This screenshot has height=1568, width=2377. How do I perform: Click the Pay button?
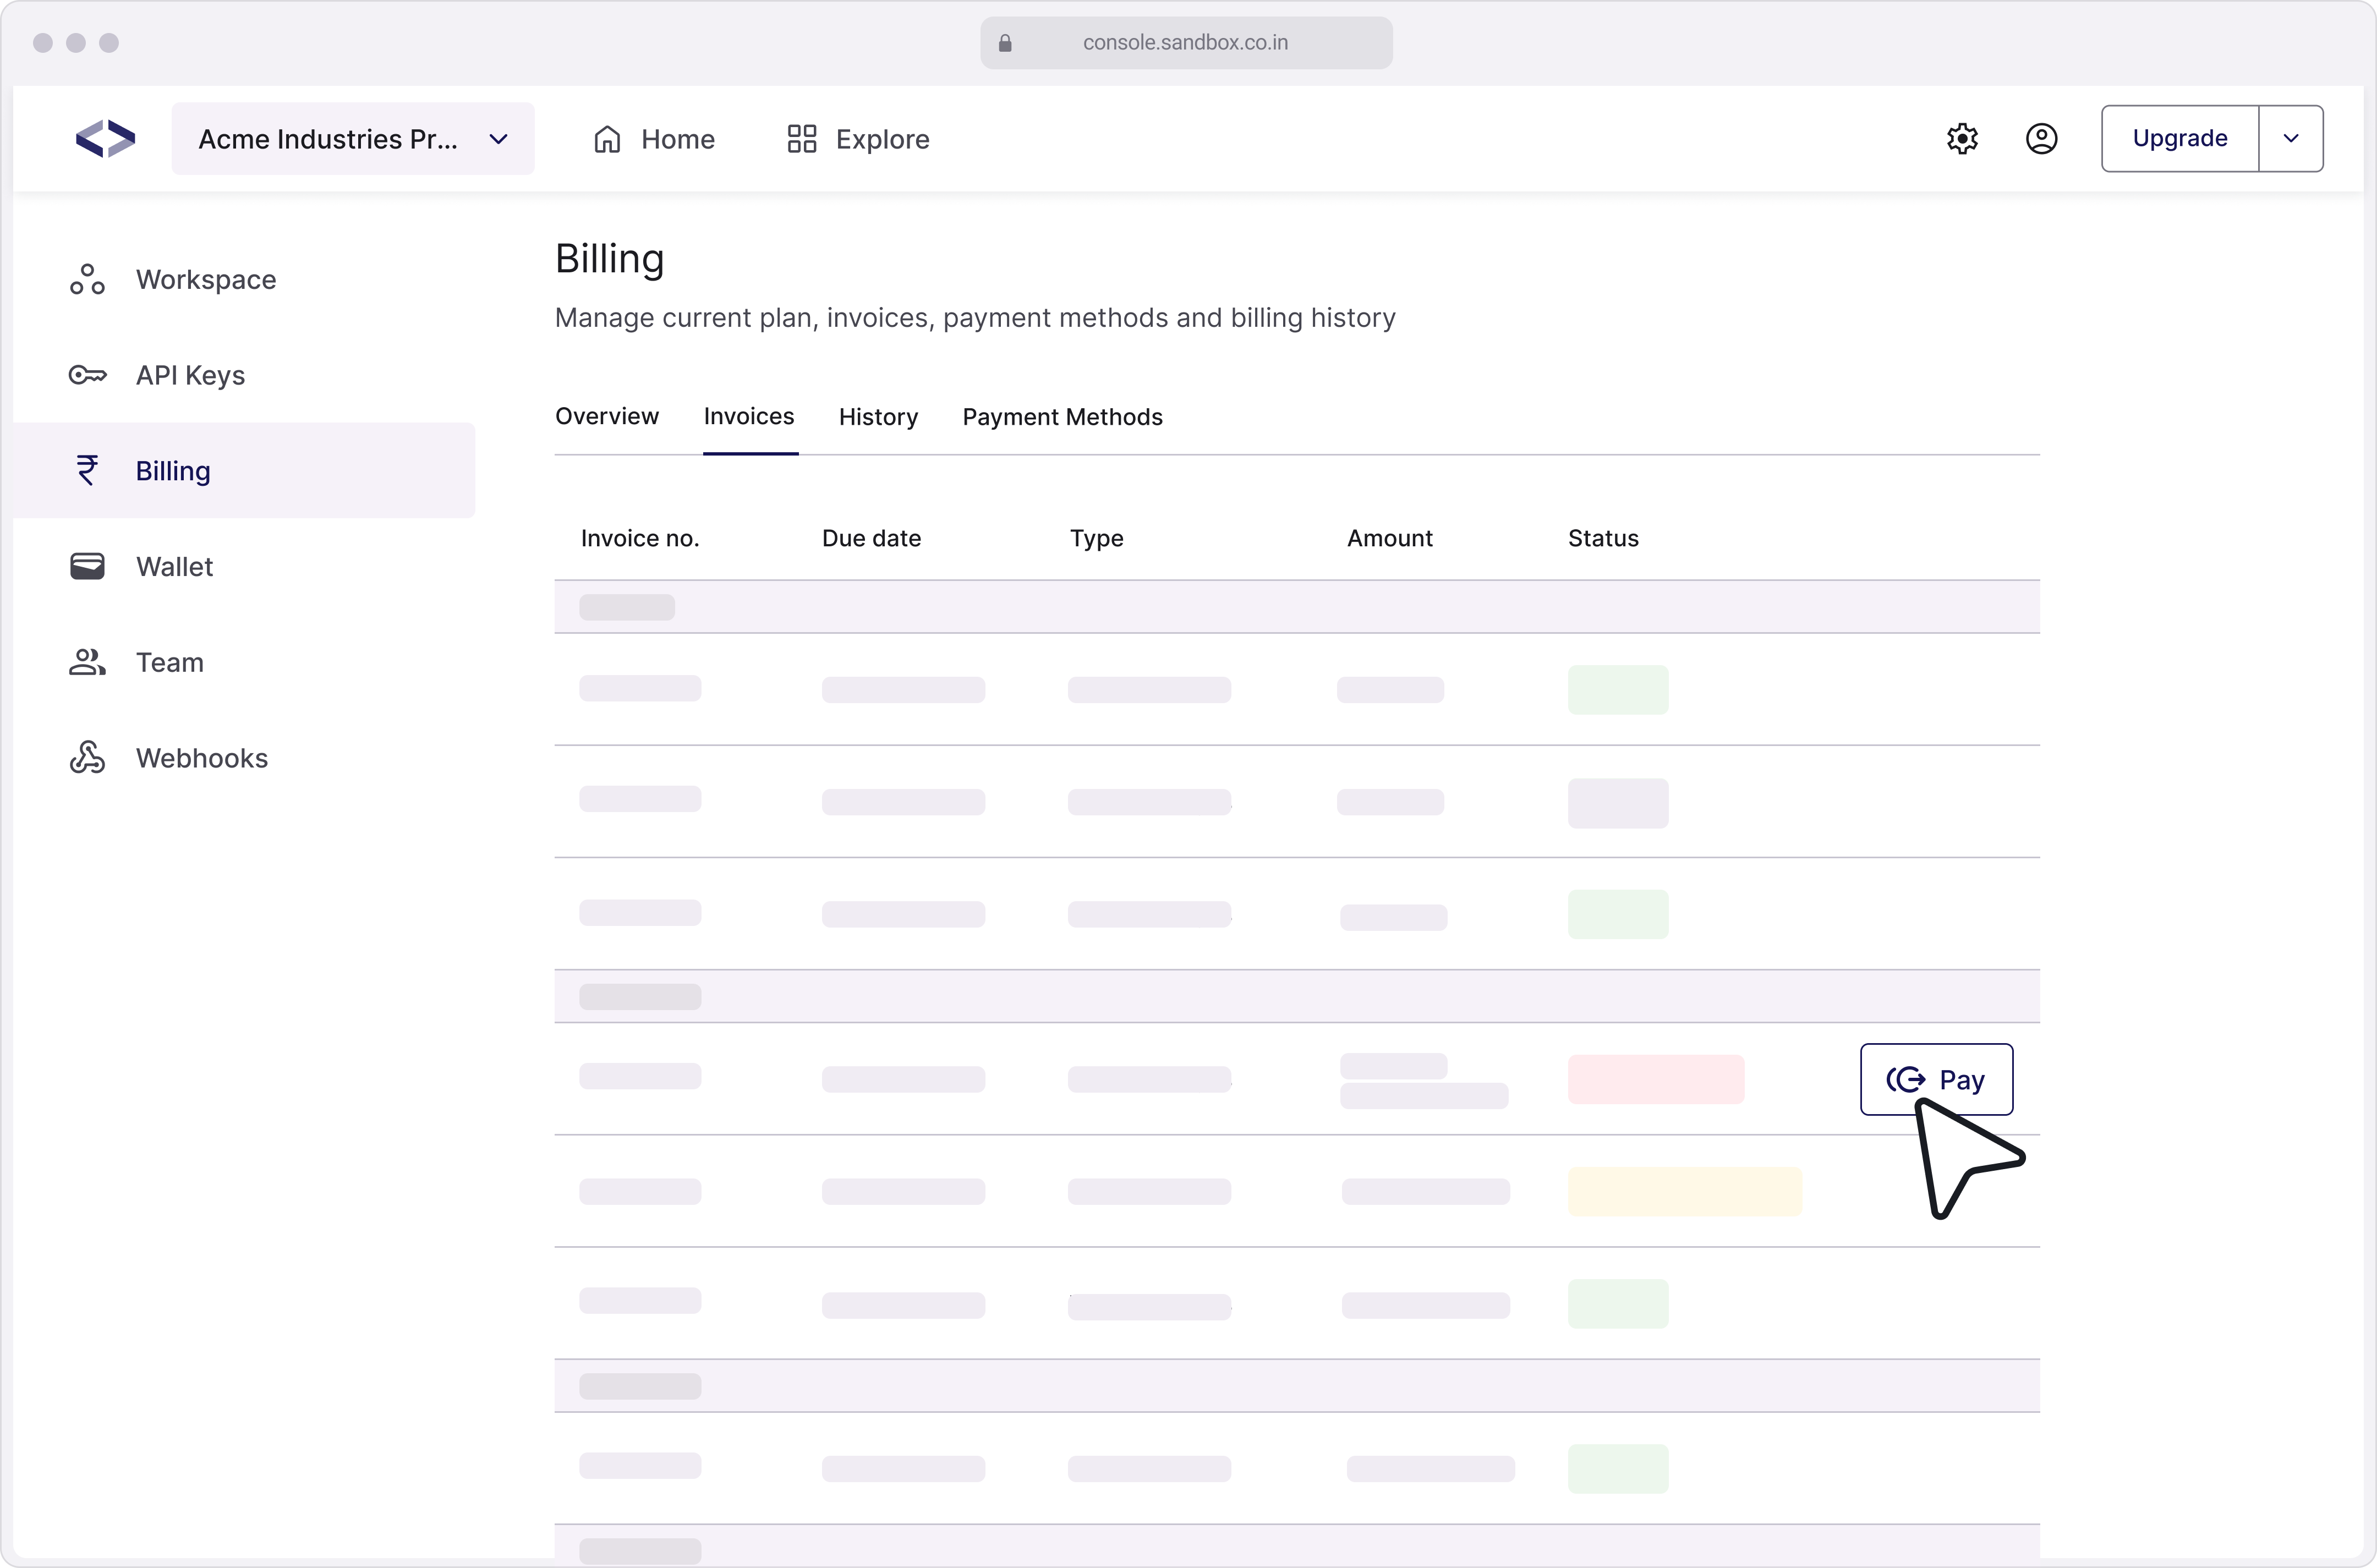coord(1935,1080)
